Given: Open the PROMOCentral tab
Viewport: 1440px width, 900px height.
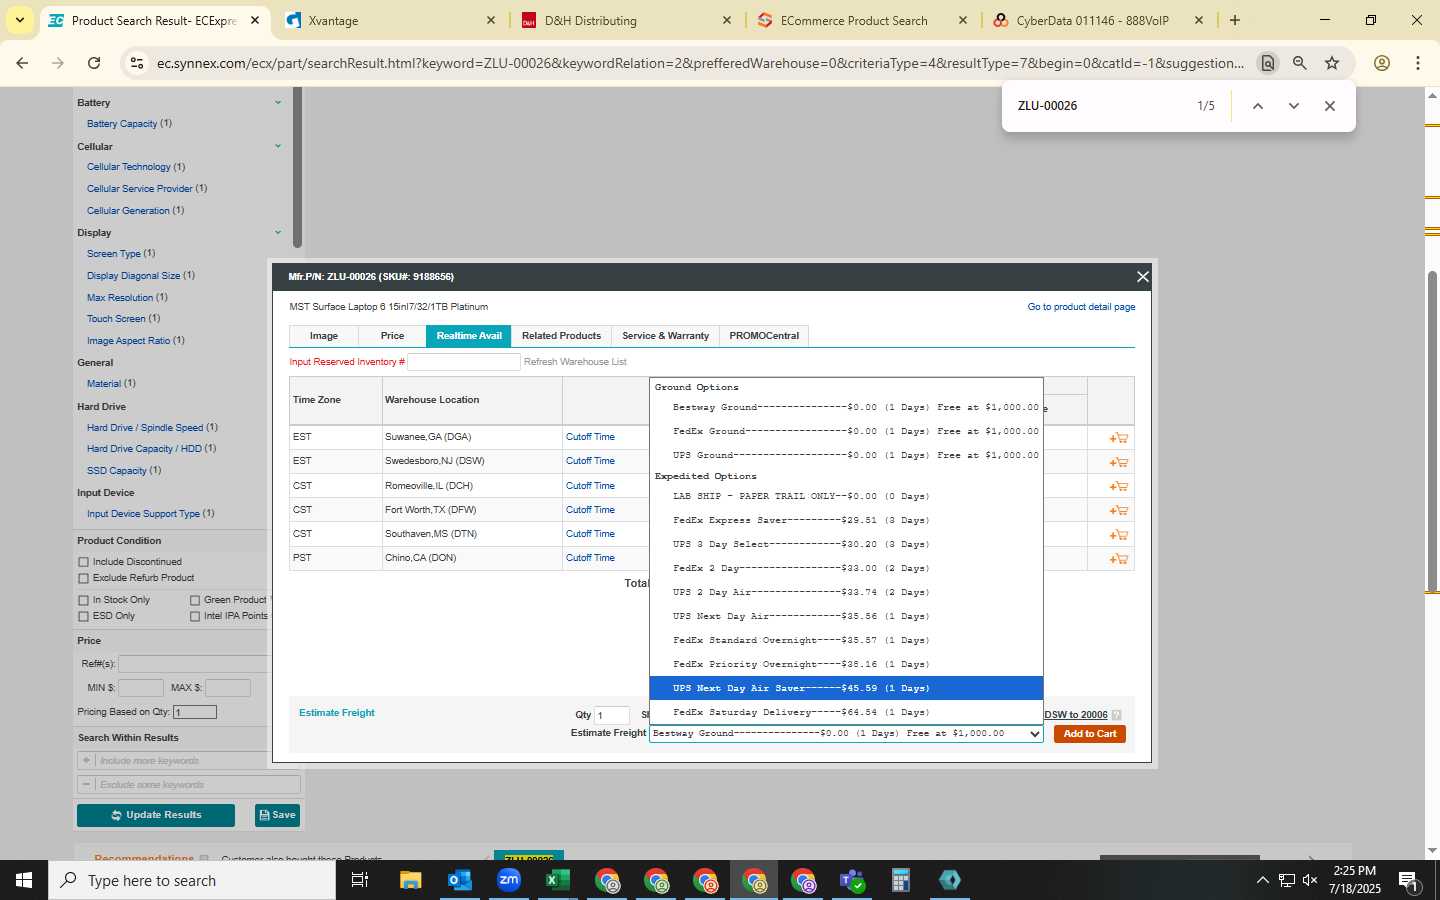Looking at the screenshot, I should [x=764, y=336].
